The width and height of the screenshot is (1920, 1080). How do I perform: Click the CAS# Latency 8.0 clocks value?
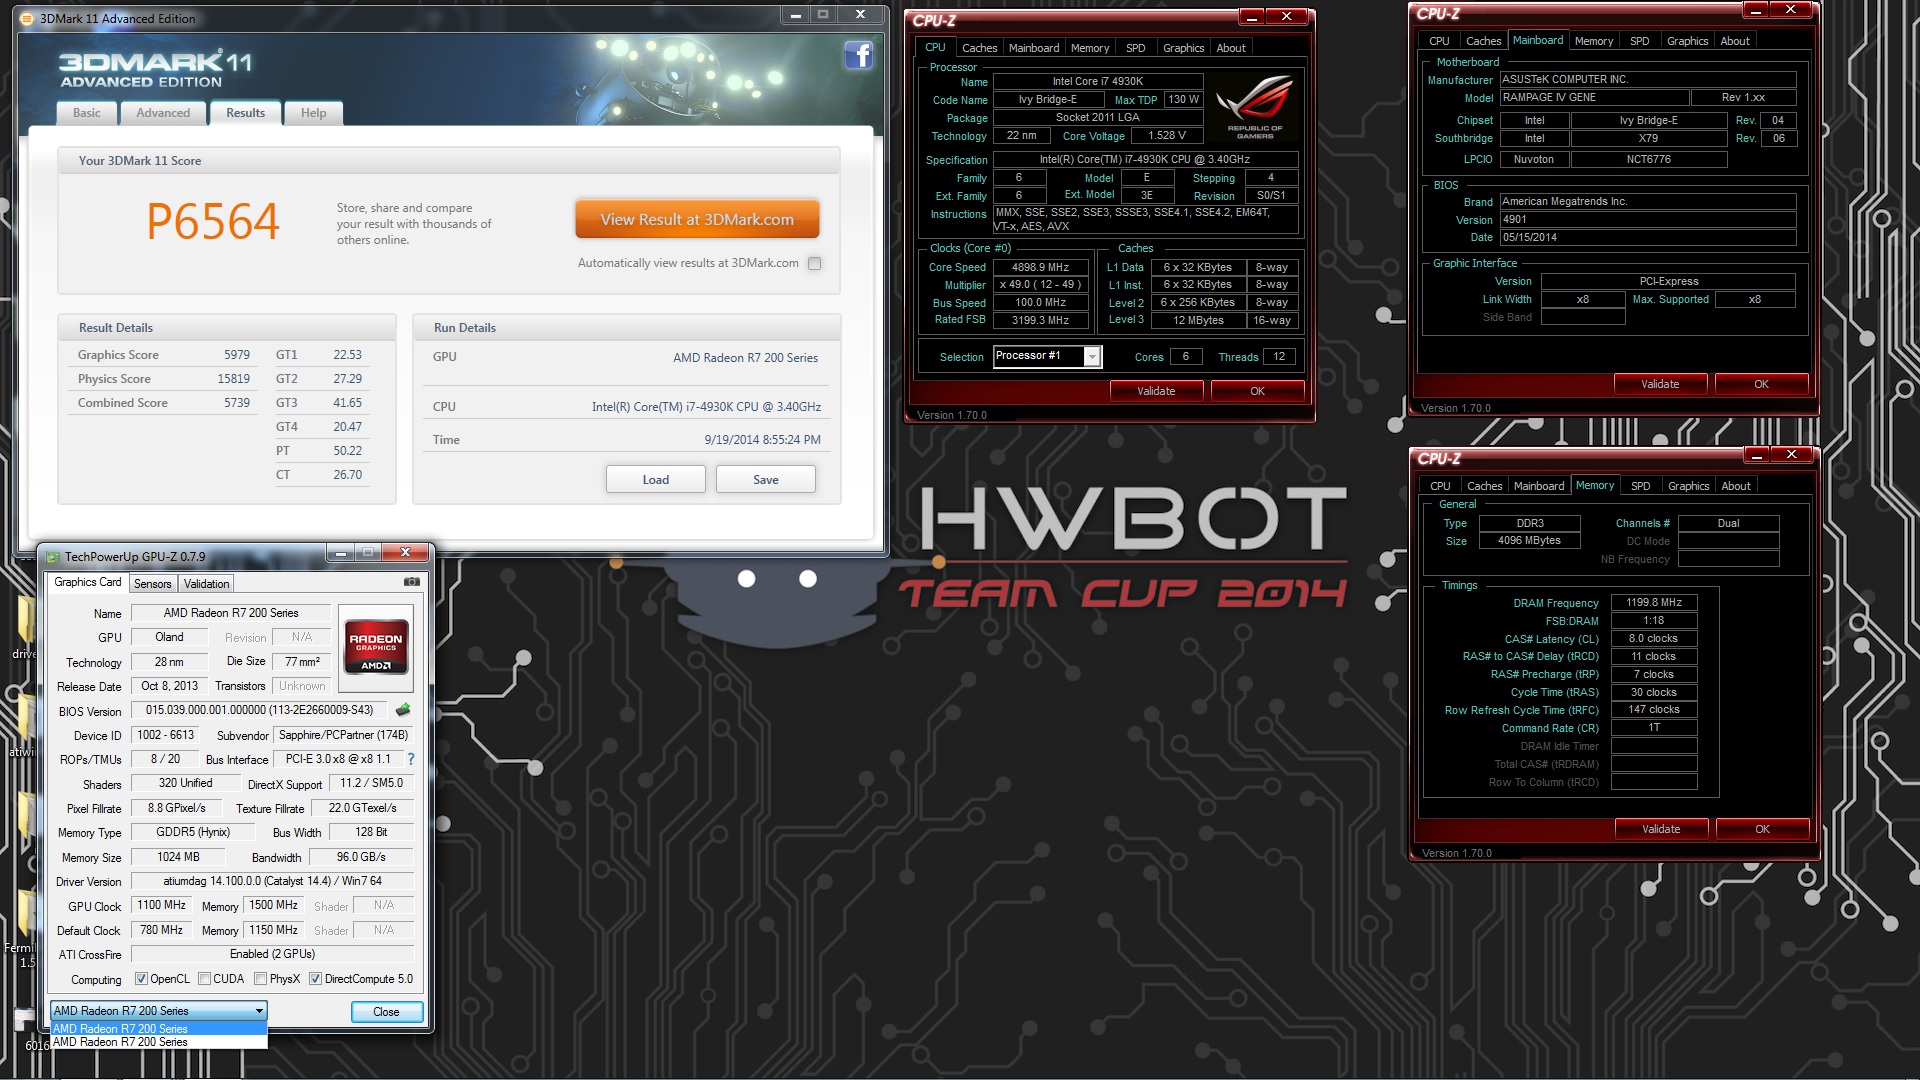point(1654,638)
